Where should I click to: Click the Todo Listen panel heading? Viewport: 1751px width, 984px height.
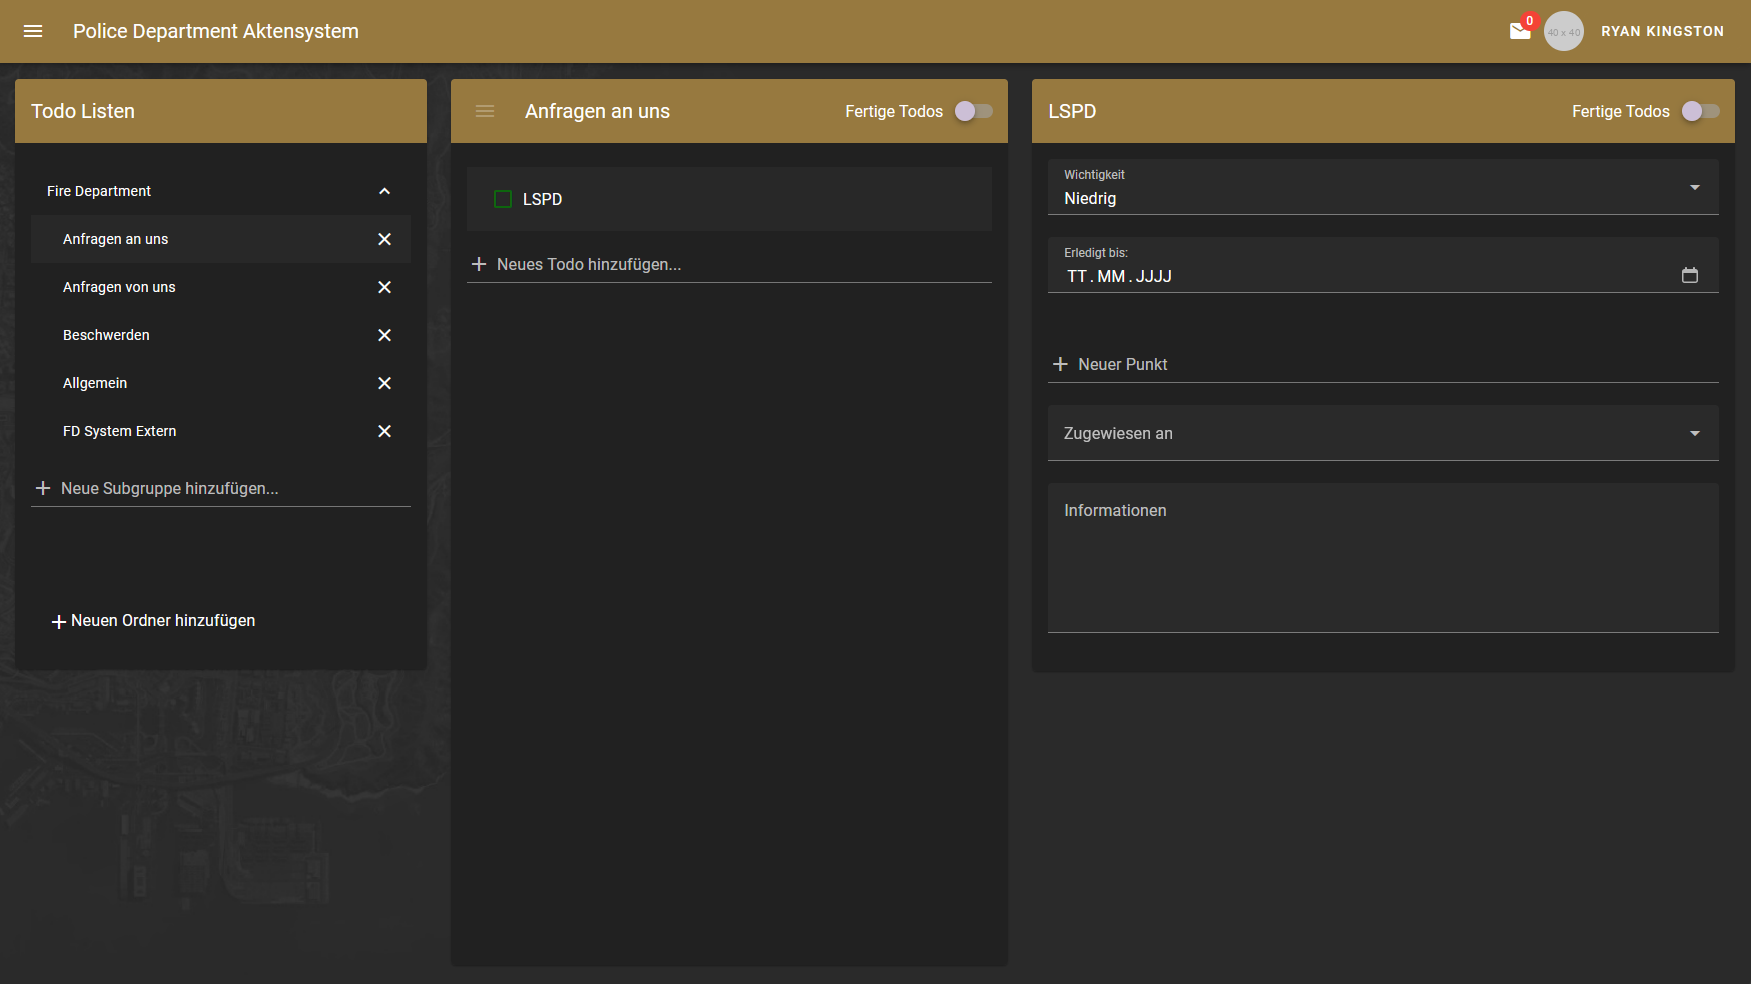83,111
